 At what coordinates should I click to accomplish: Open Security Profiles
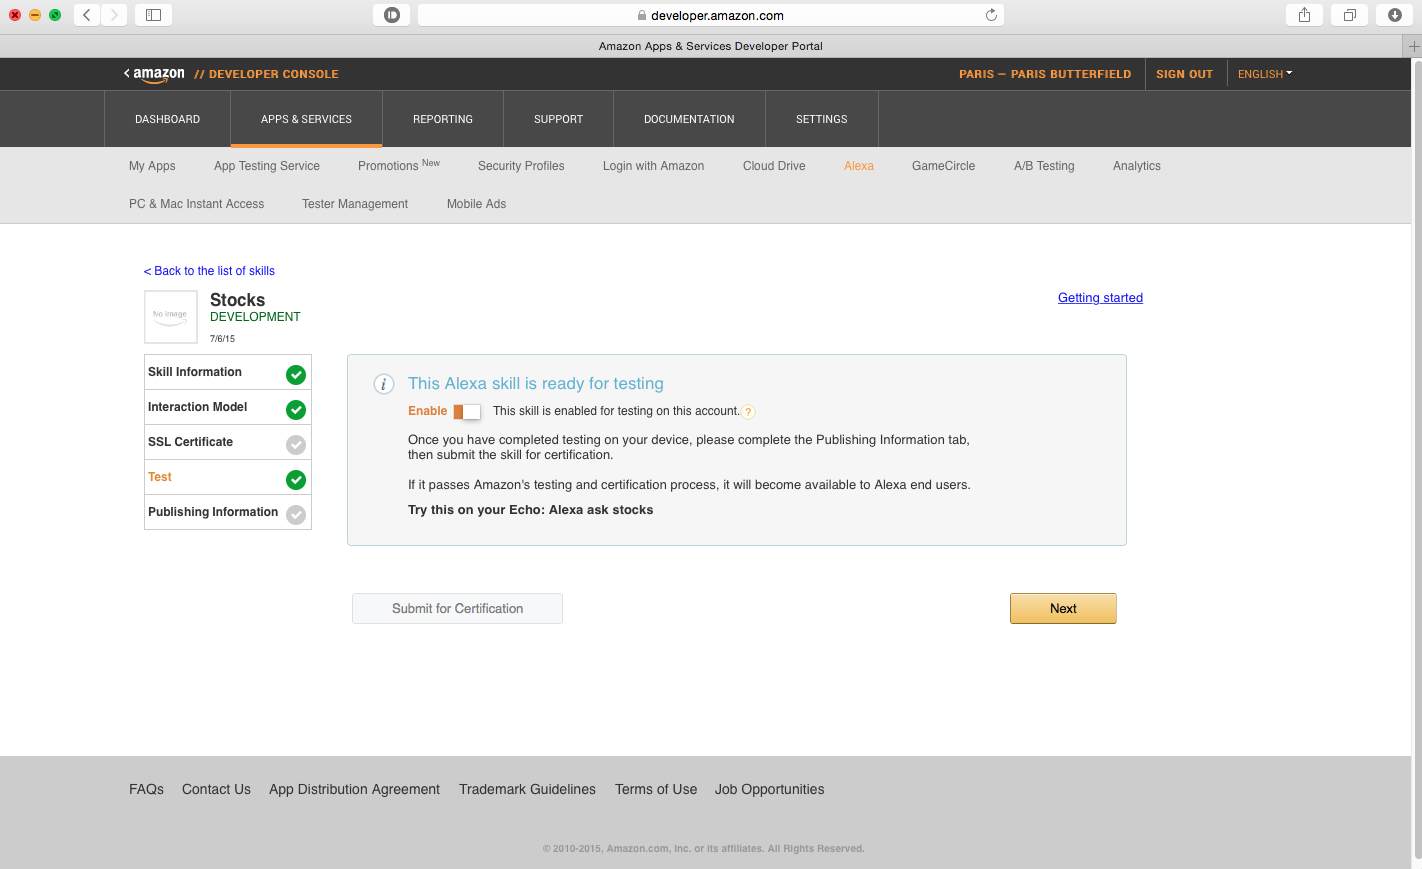coord(521,166)
